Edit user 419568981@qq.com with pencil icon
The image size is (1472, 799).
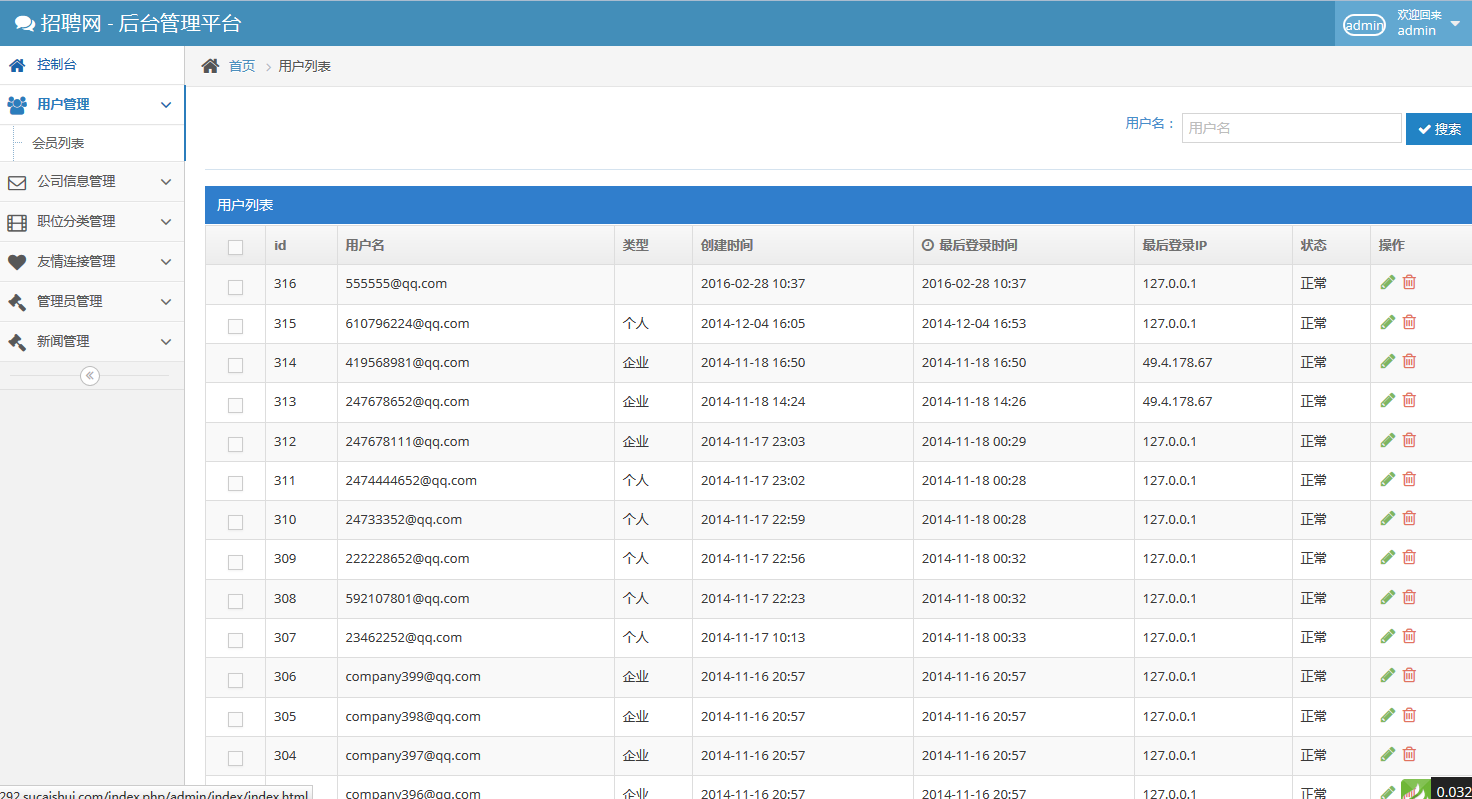[x=1387, y=361]
